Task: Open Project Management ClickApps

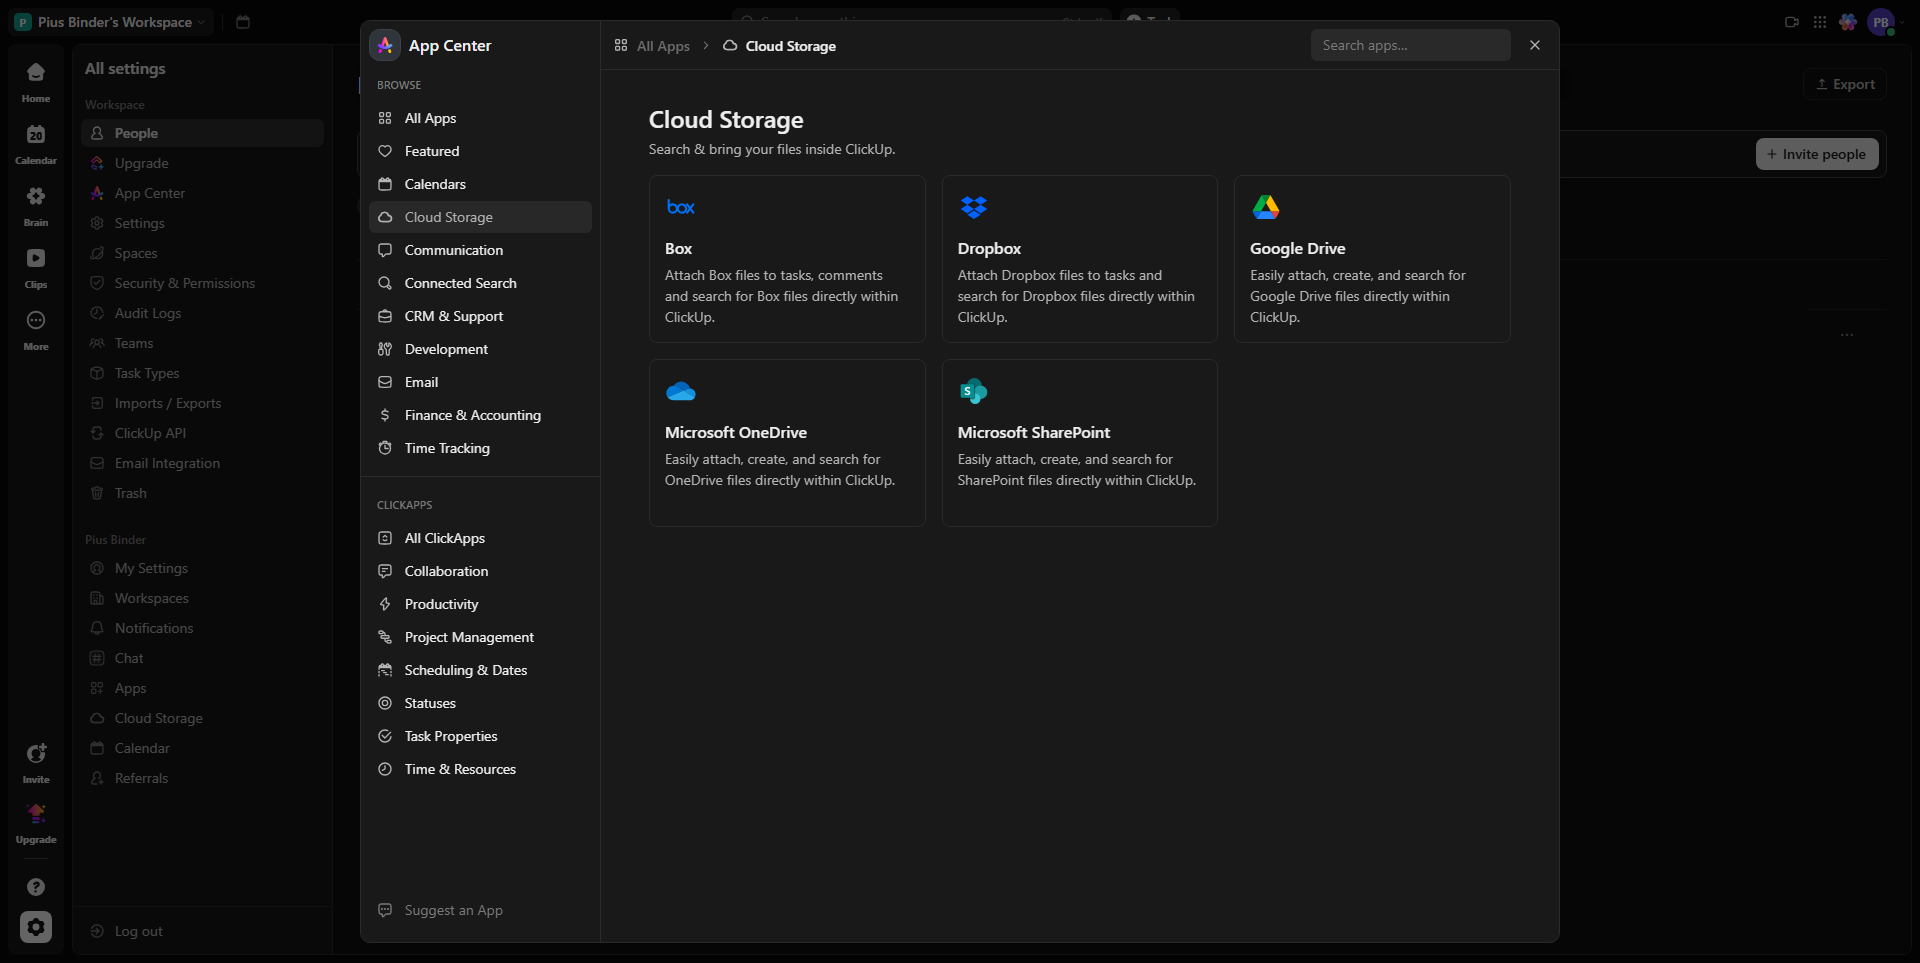Action: tap(480, 637)
